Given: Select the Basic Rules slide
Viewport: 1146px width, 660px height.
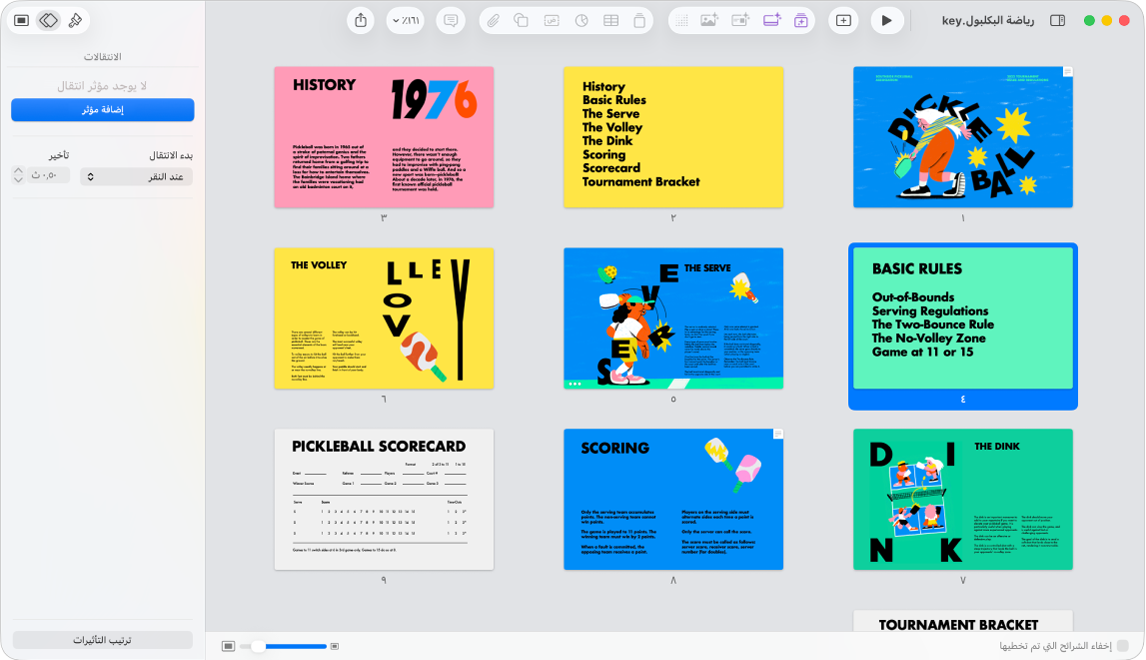Looking at the screenshot, I should [963, 318].
